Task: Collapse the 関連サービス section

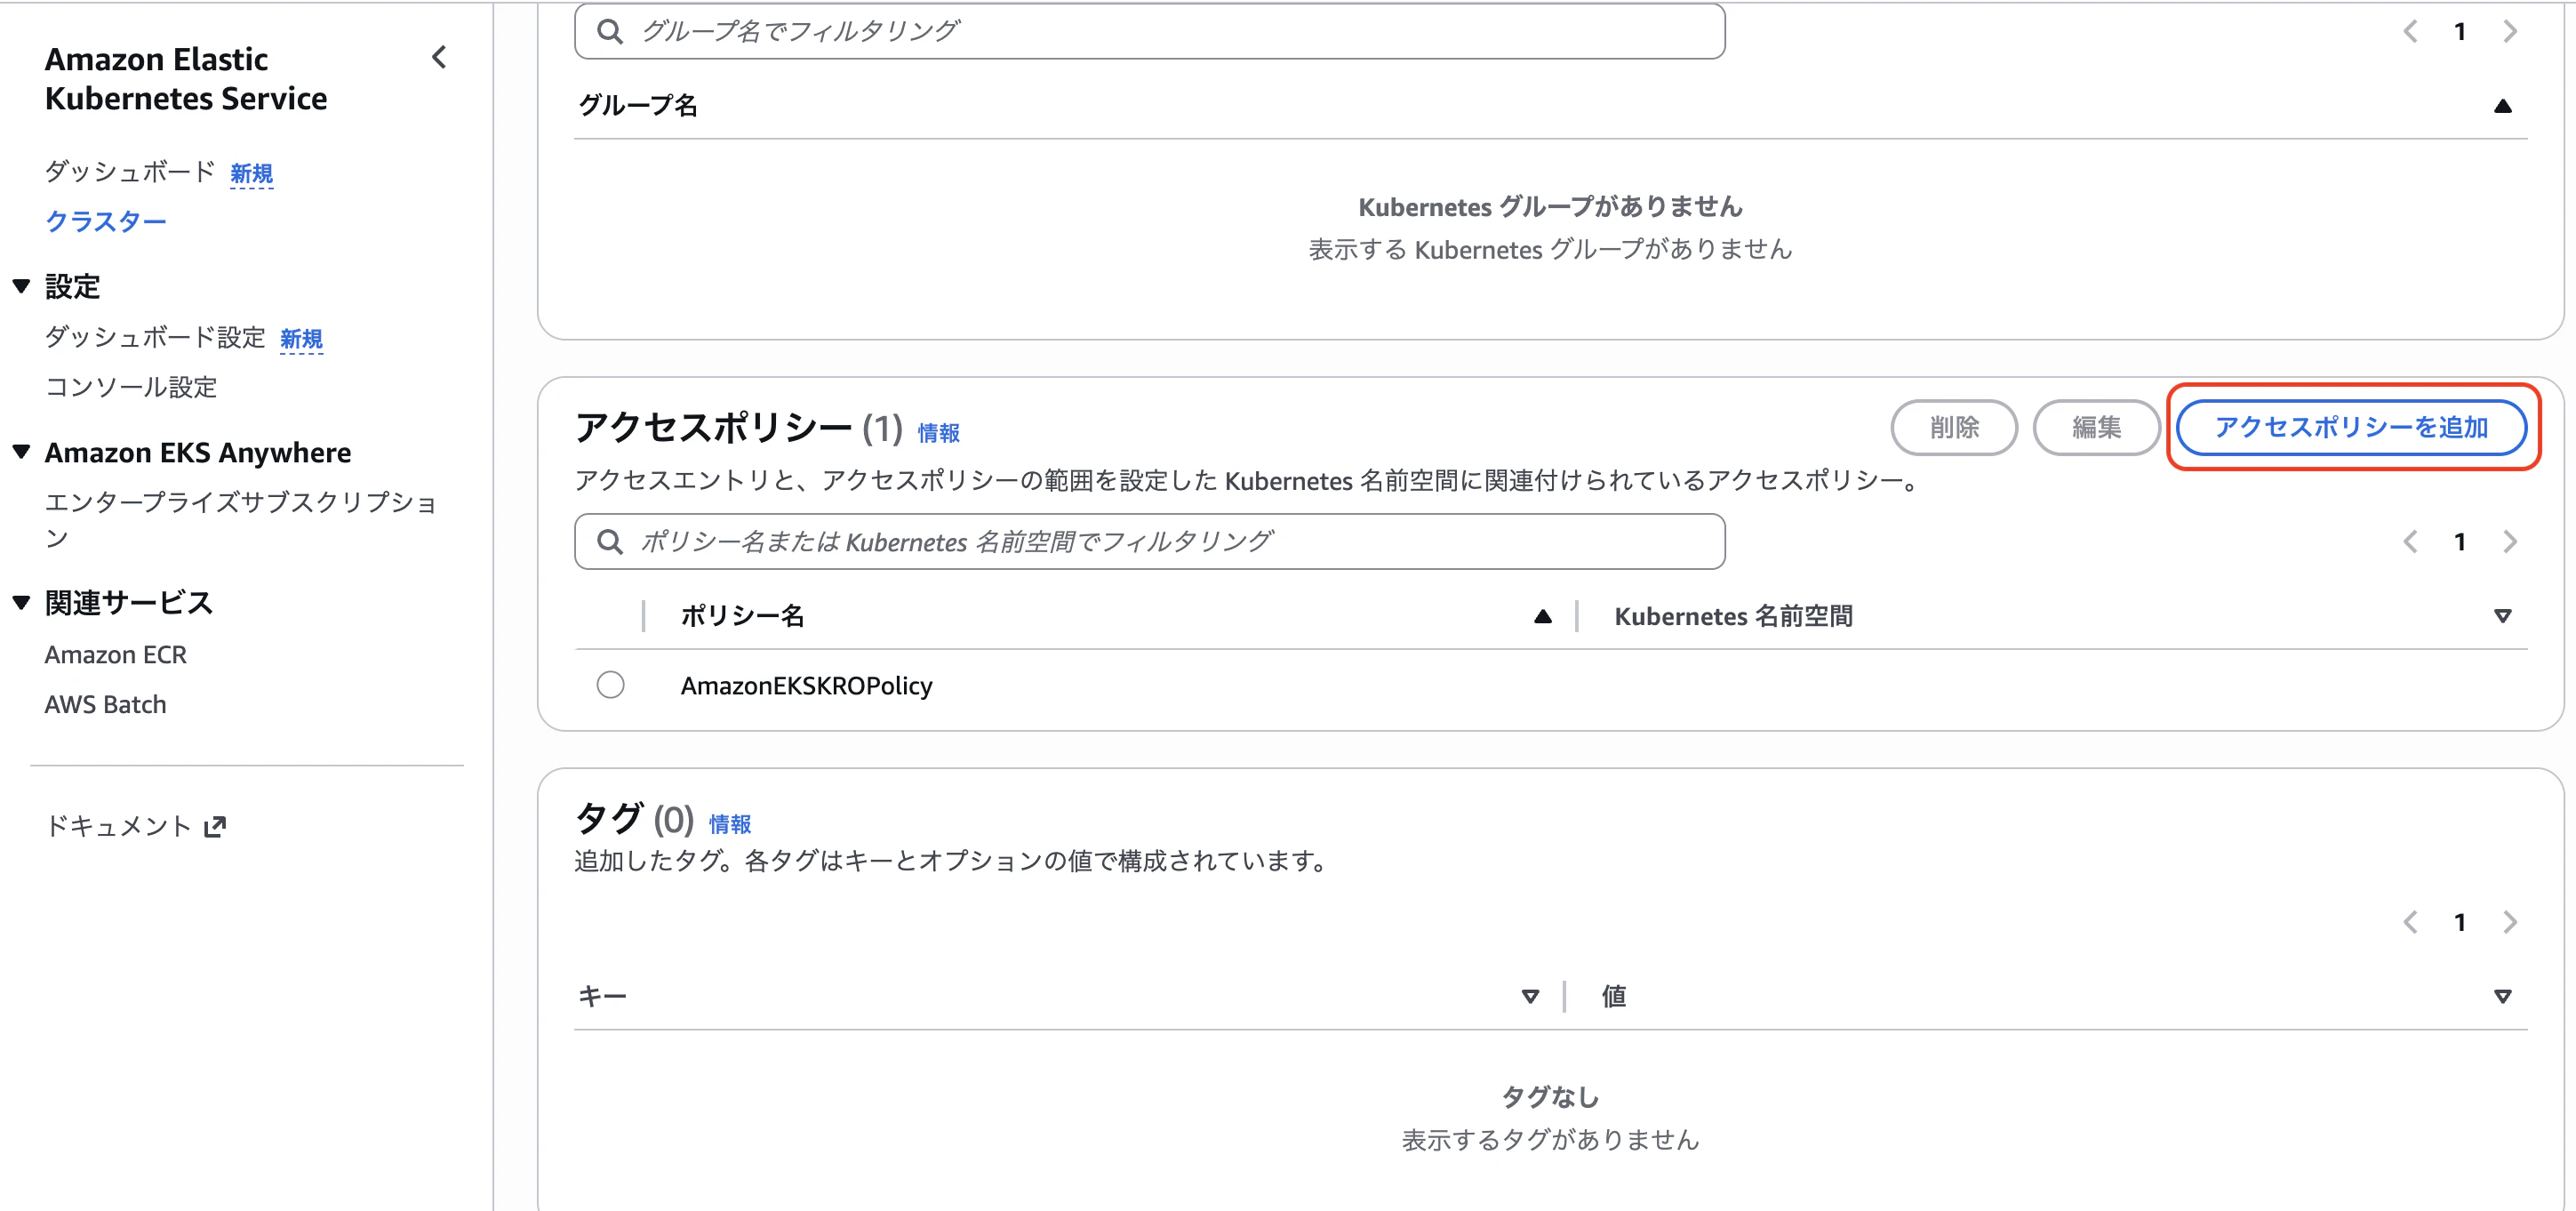Action: pos(20,601)
